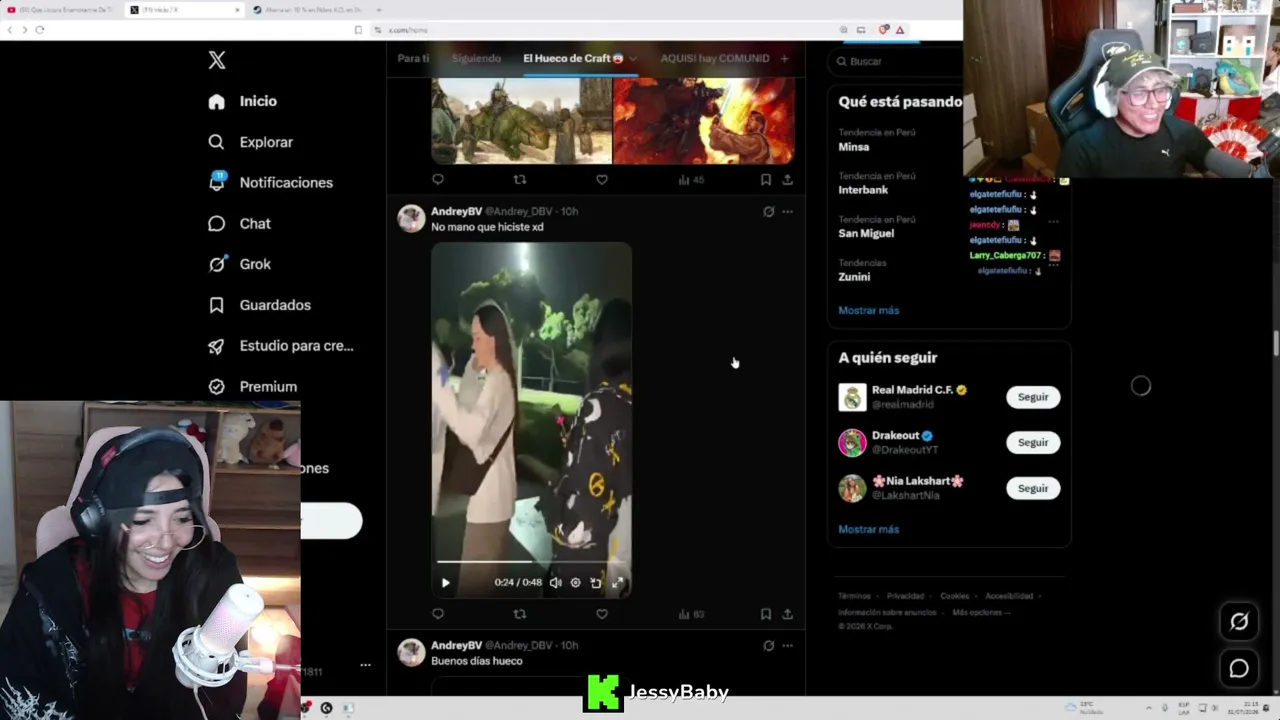This screenshot has height=720, width=1280.
Task: Open video settings gear
Action: pos(575,583)
